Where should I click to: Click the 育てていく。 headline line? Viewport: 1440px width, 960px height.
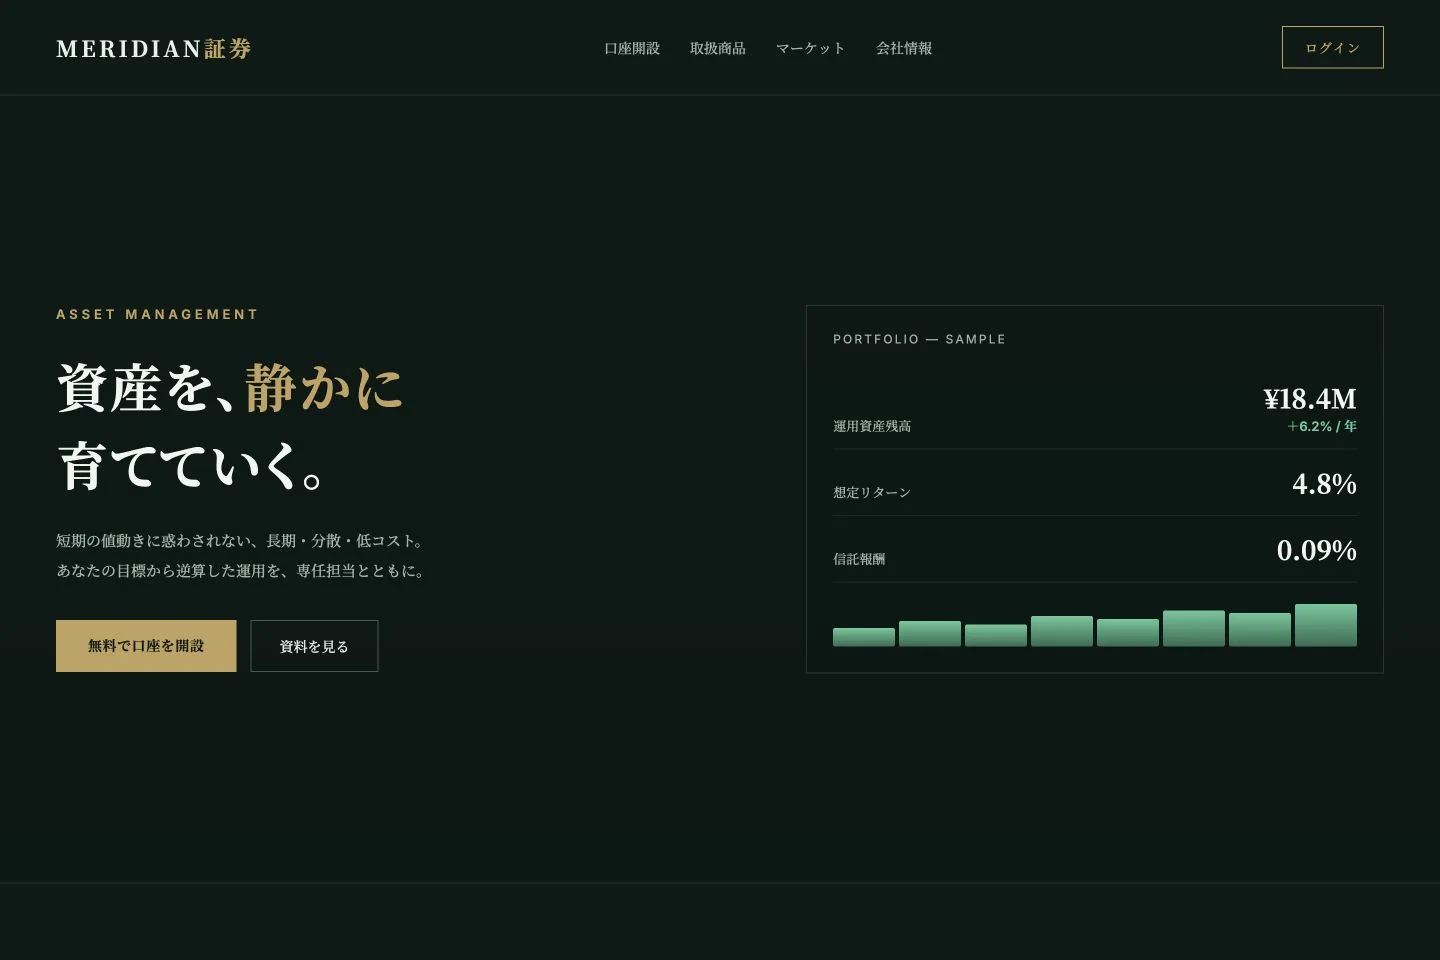(192, 466)
